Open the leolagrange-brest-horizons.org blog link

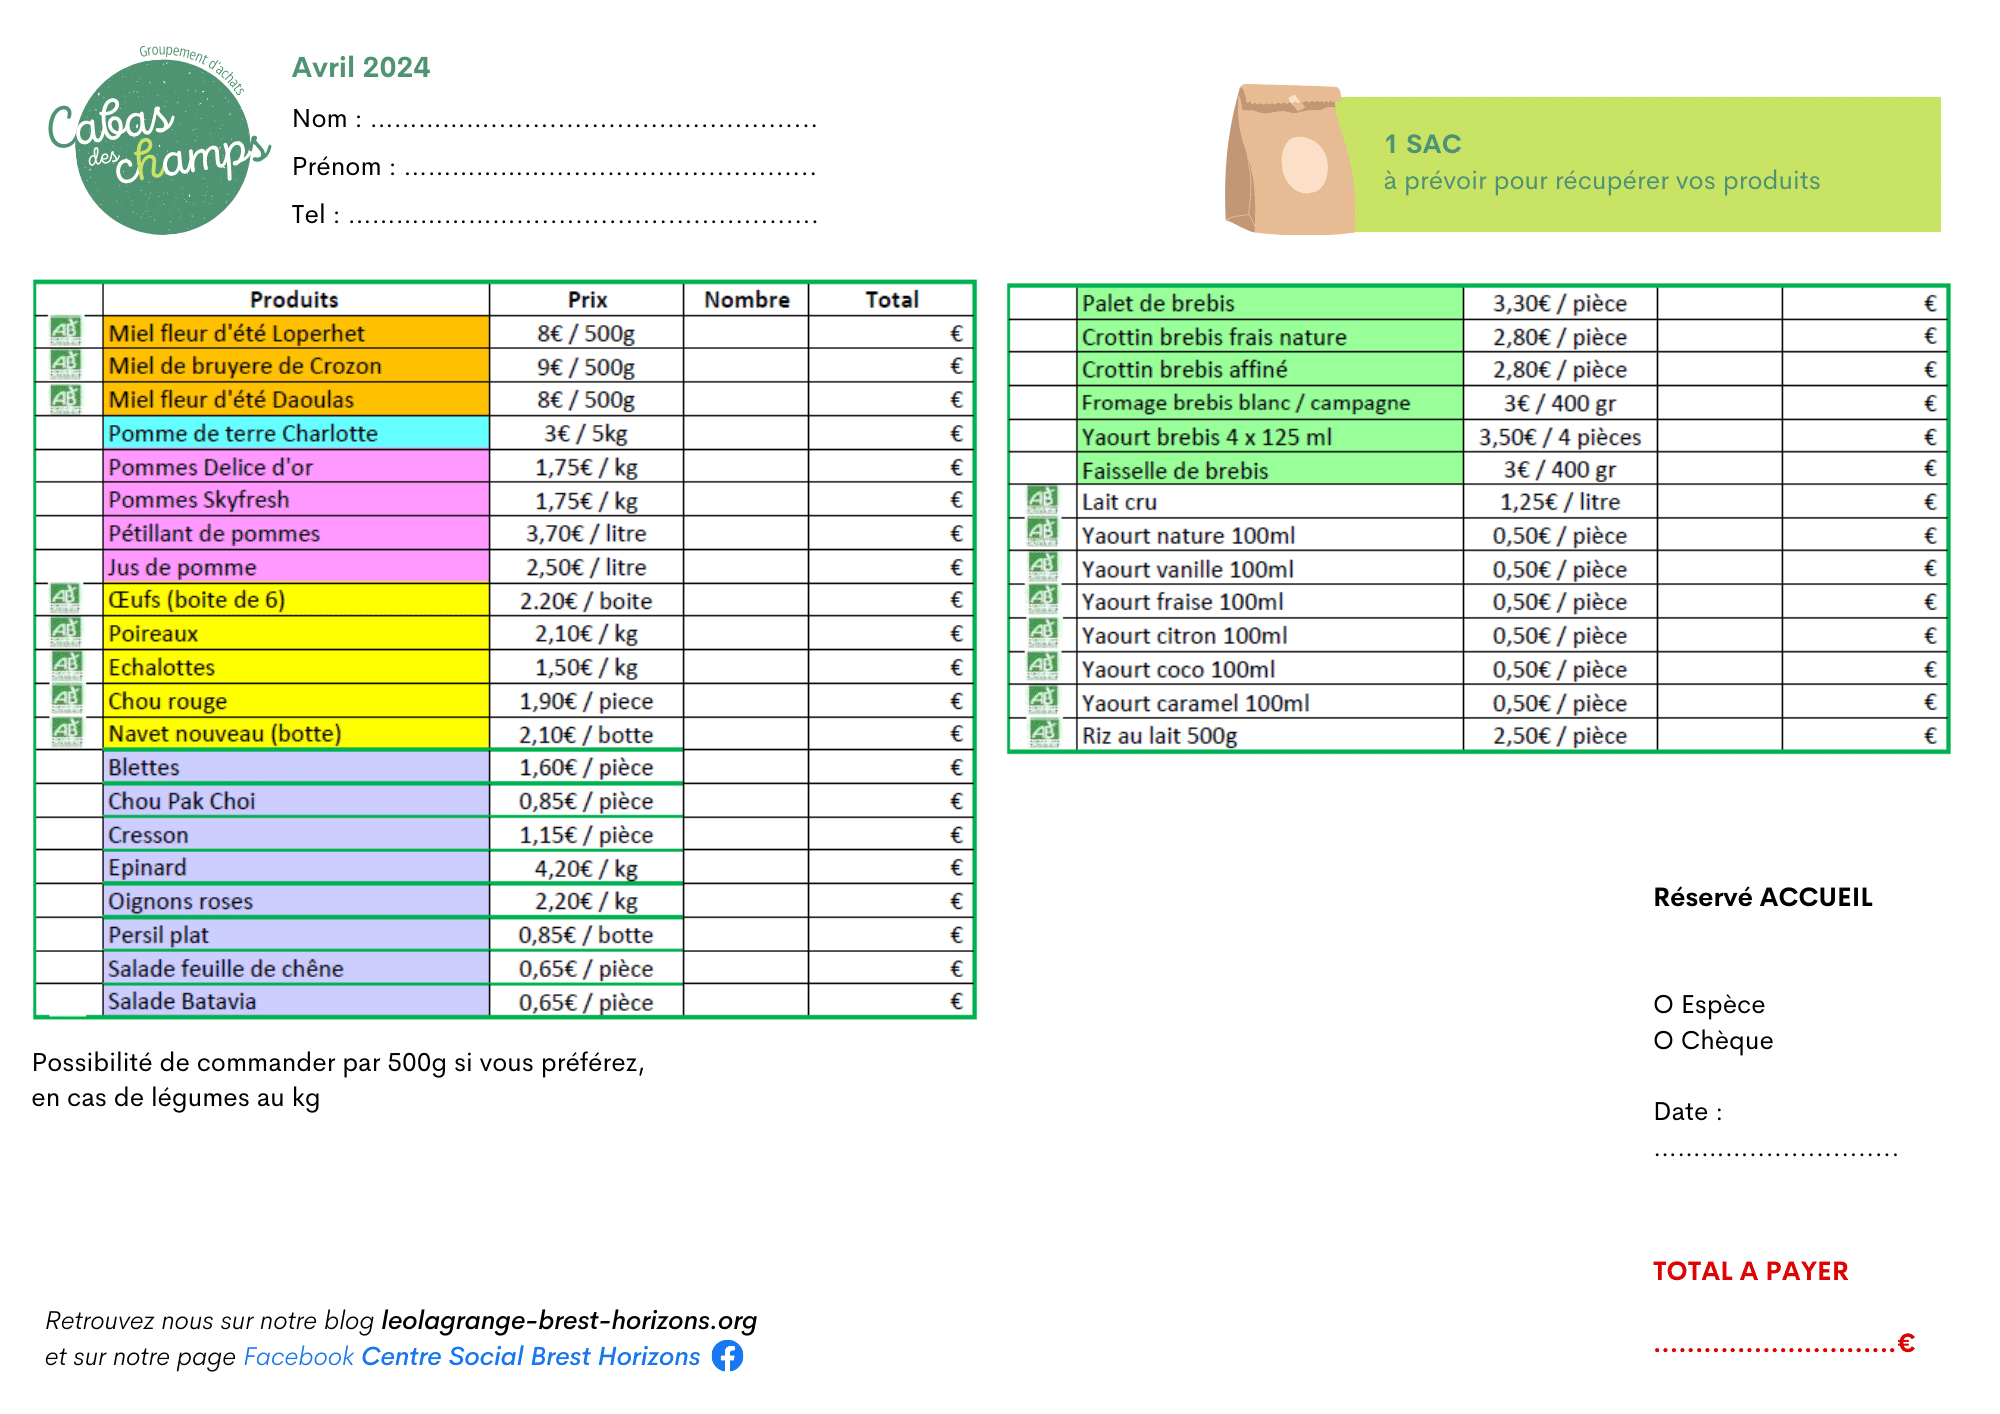569,1320
